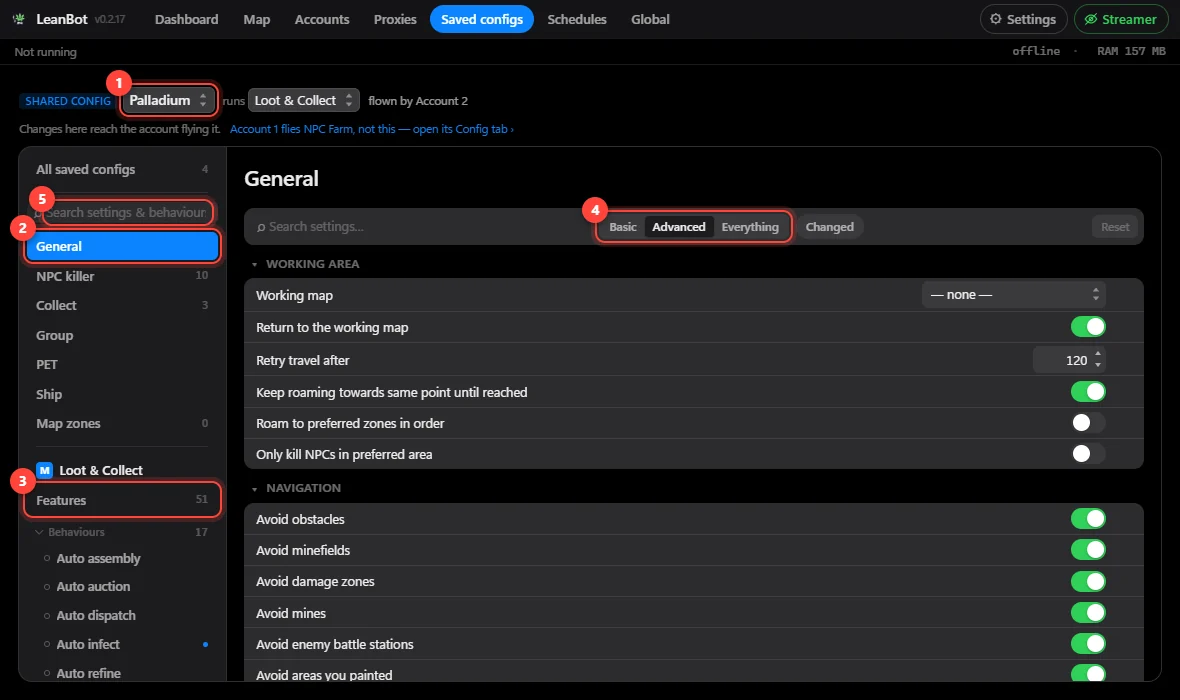Click the Not running status text
The height and width of the screenshot is (700, 1180).
click(x=45, y=52)
